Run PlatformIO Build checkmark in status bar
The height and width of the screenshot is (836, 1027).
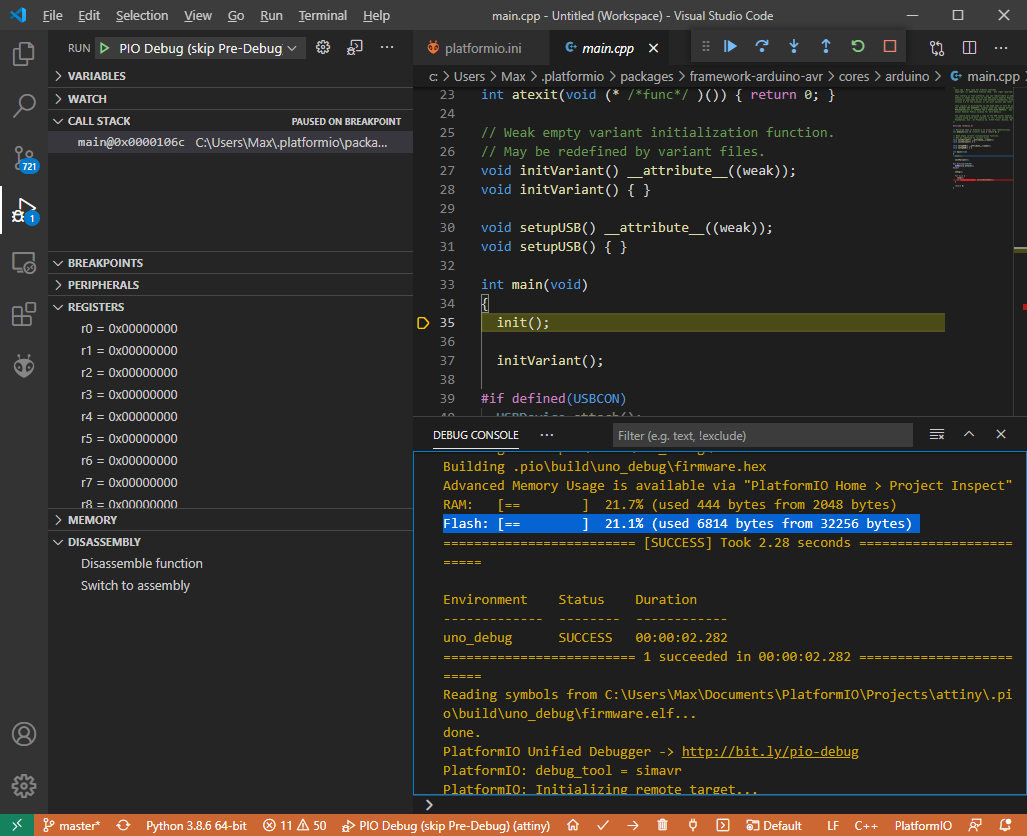[603, 826]
